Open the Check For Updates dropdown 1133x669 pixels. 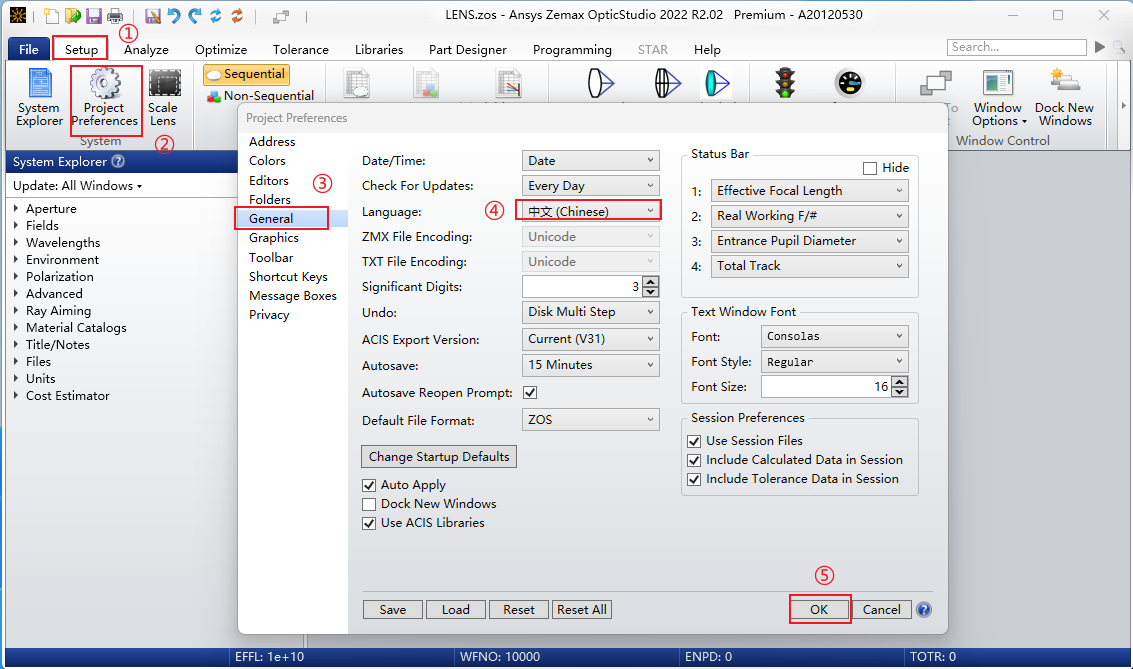point(590,186)
